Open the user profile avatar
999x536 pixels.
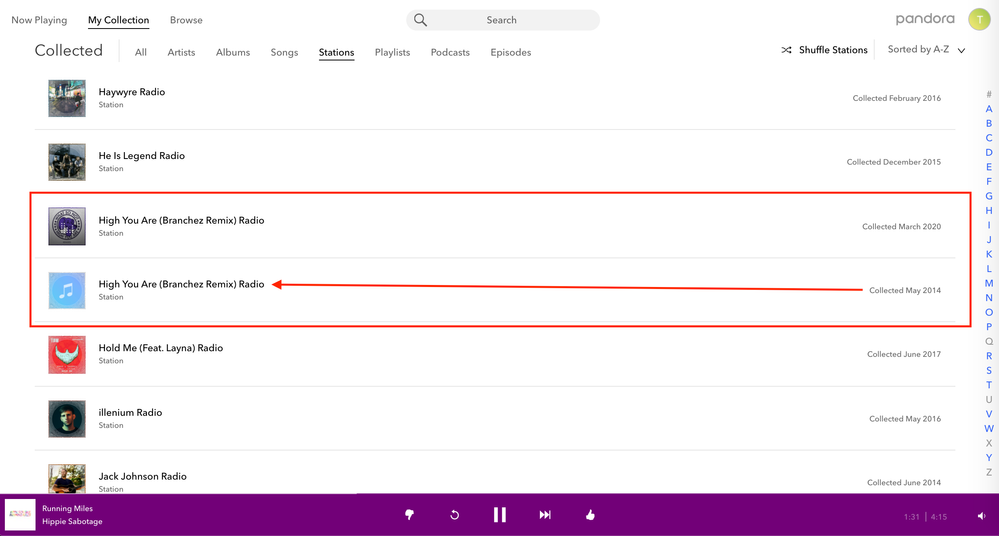979,20
